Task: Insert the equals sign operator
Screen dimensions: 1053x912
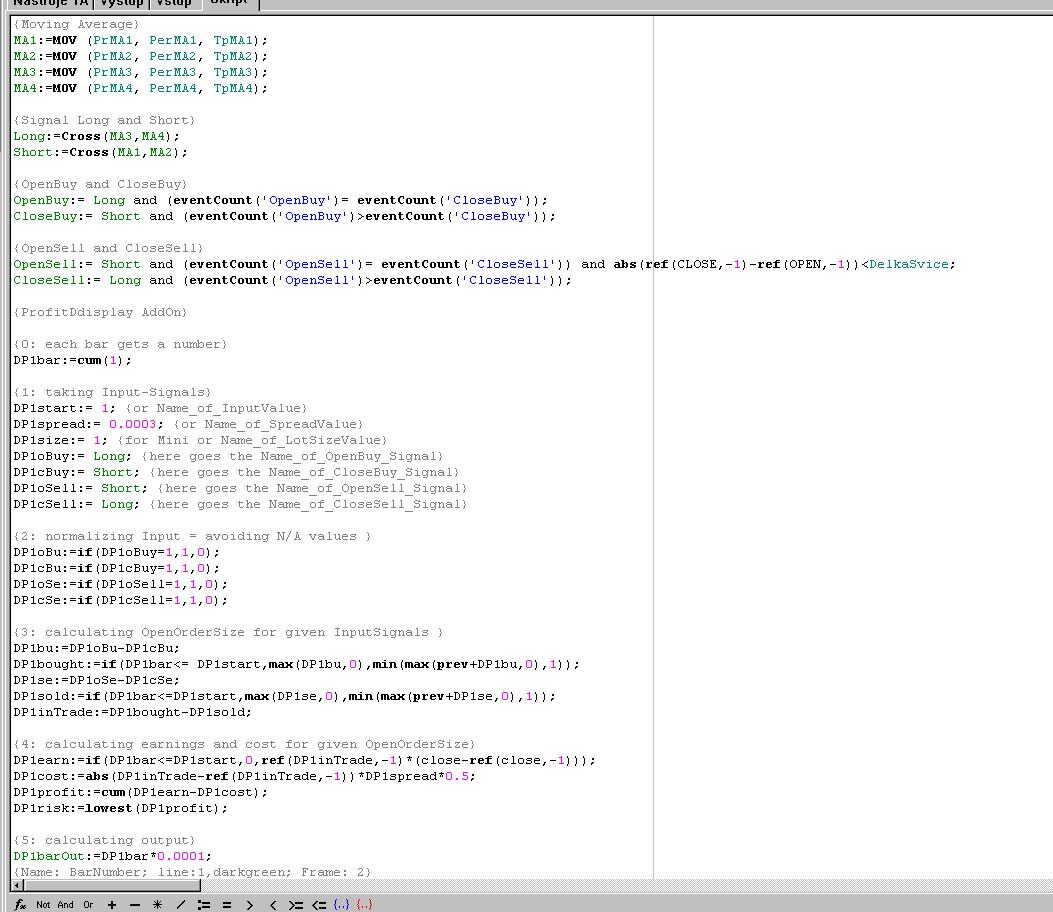Action: [x=227, y=904]
